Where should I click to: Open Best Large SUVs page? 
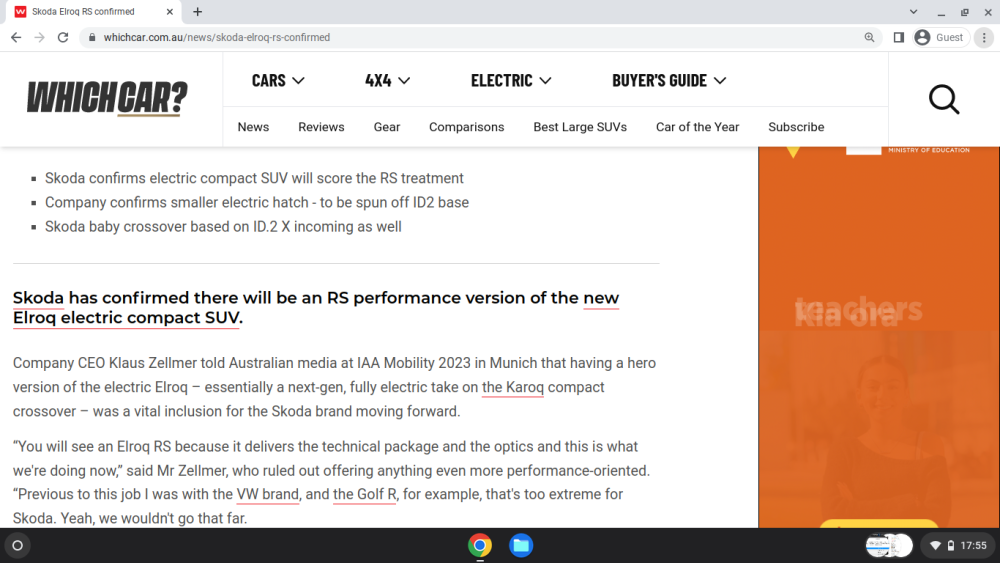pyautogui.click(x=580, y=127)
